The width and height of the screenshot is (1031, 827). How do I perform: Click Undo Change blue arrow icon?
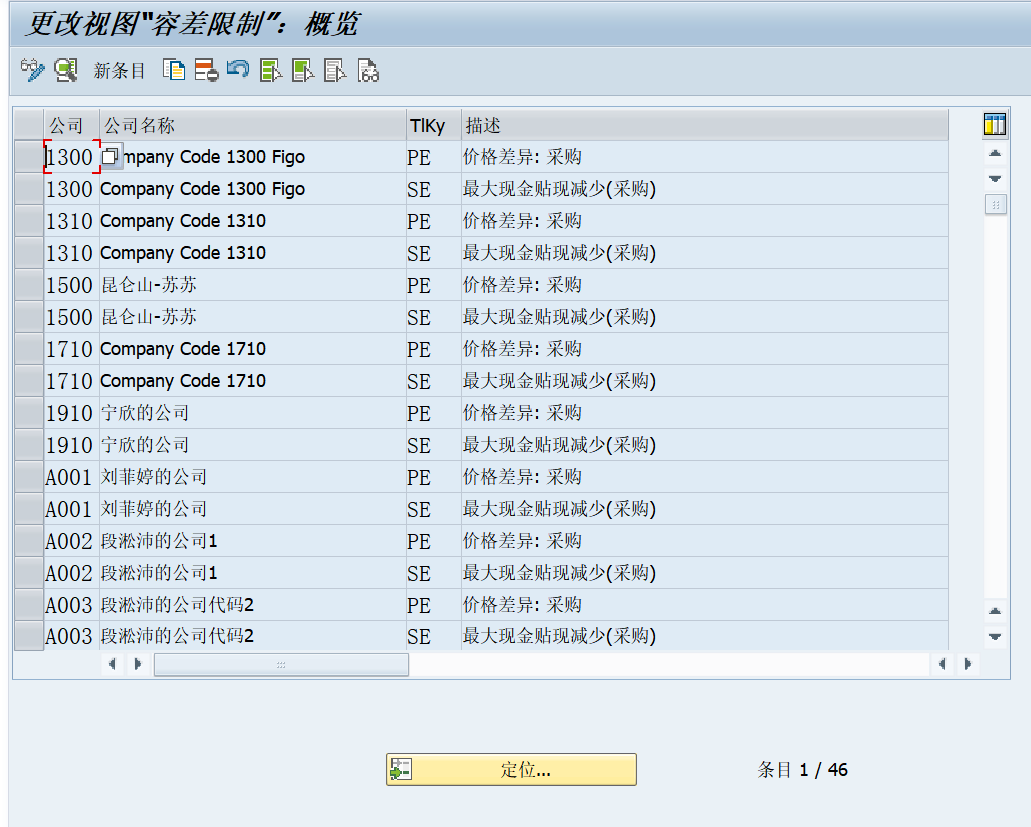point(238,69)
